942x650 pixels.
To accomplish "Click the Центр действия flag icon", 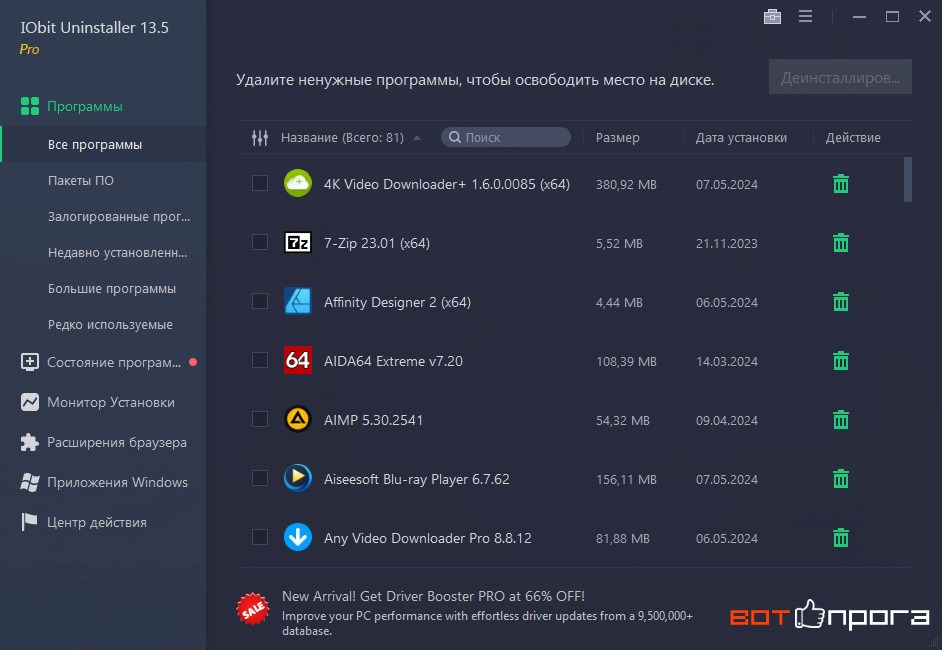I will (29, 521).
